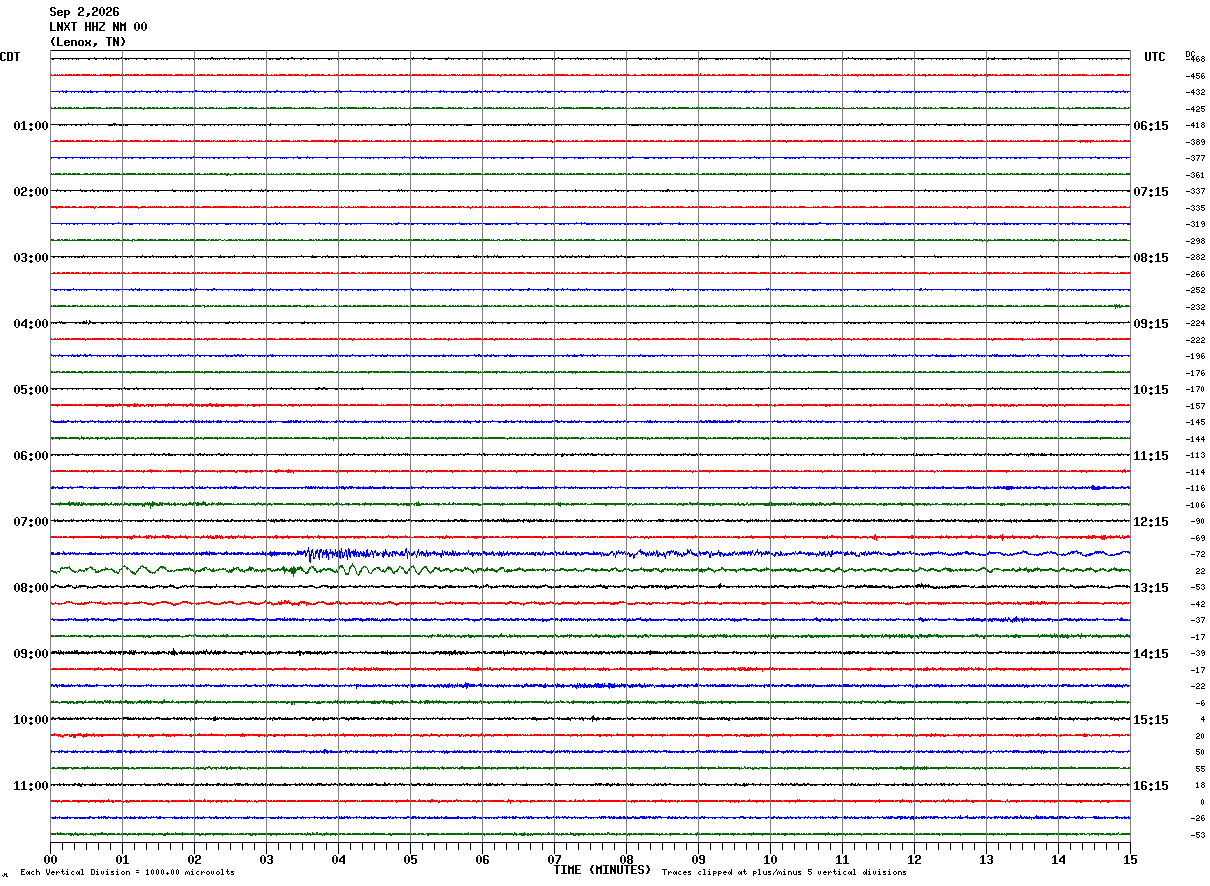Click the station title LNXT HHZ NM 00
This screenshot has width=1210, height=886.
click(x=98, y=27)
